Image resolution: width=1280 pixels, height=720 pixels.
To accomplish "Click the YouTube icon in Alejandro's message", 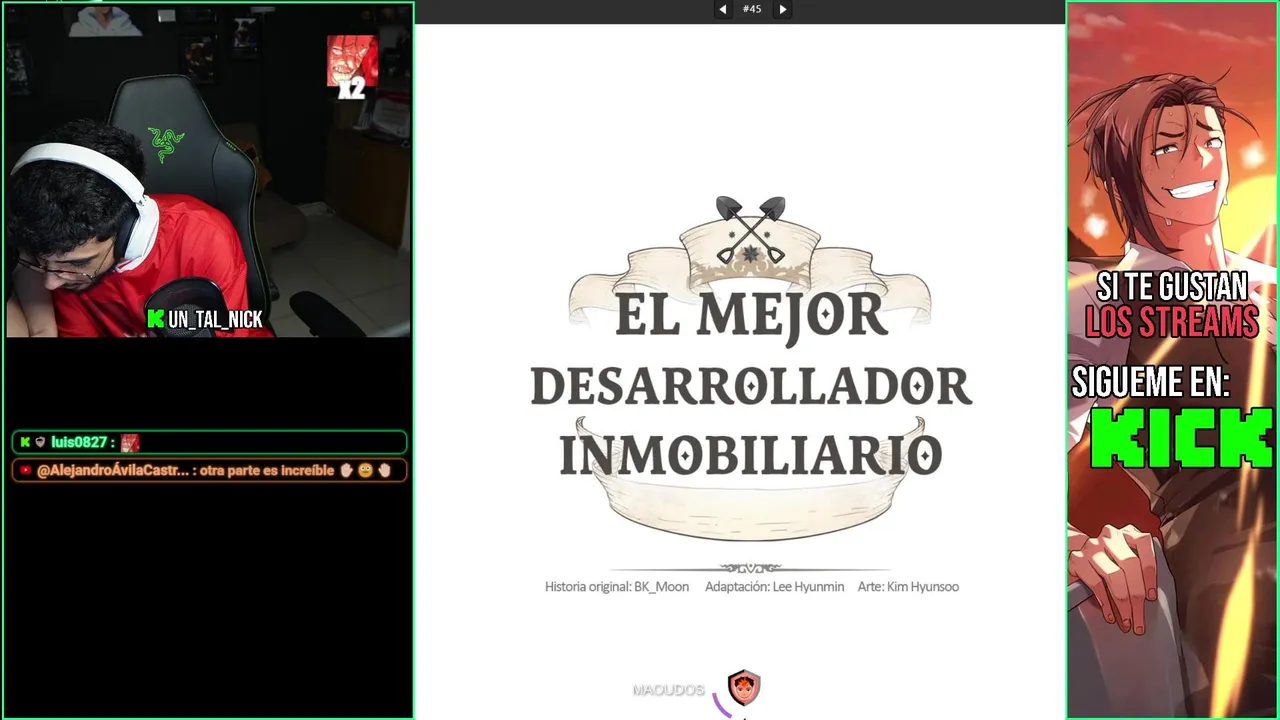I will coord(25,470).
